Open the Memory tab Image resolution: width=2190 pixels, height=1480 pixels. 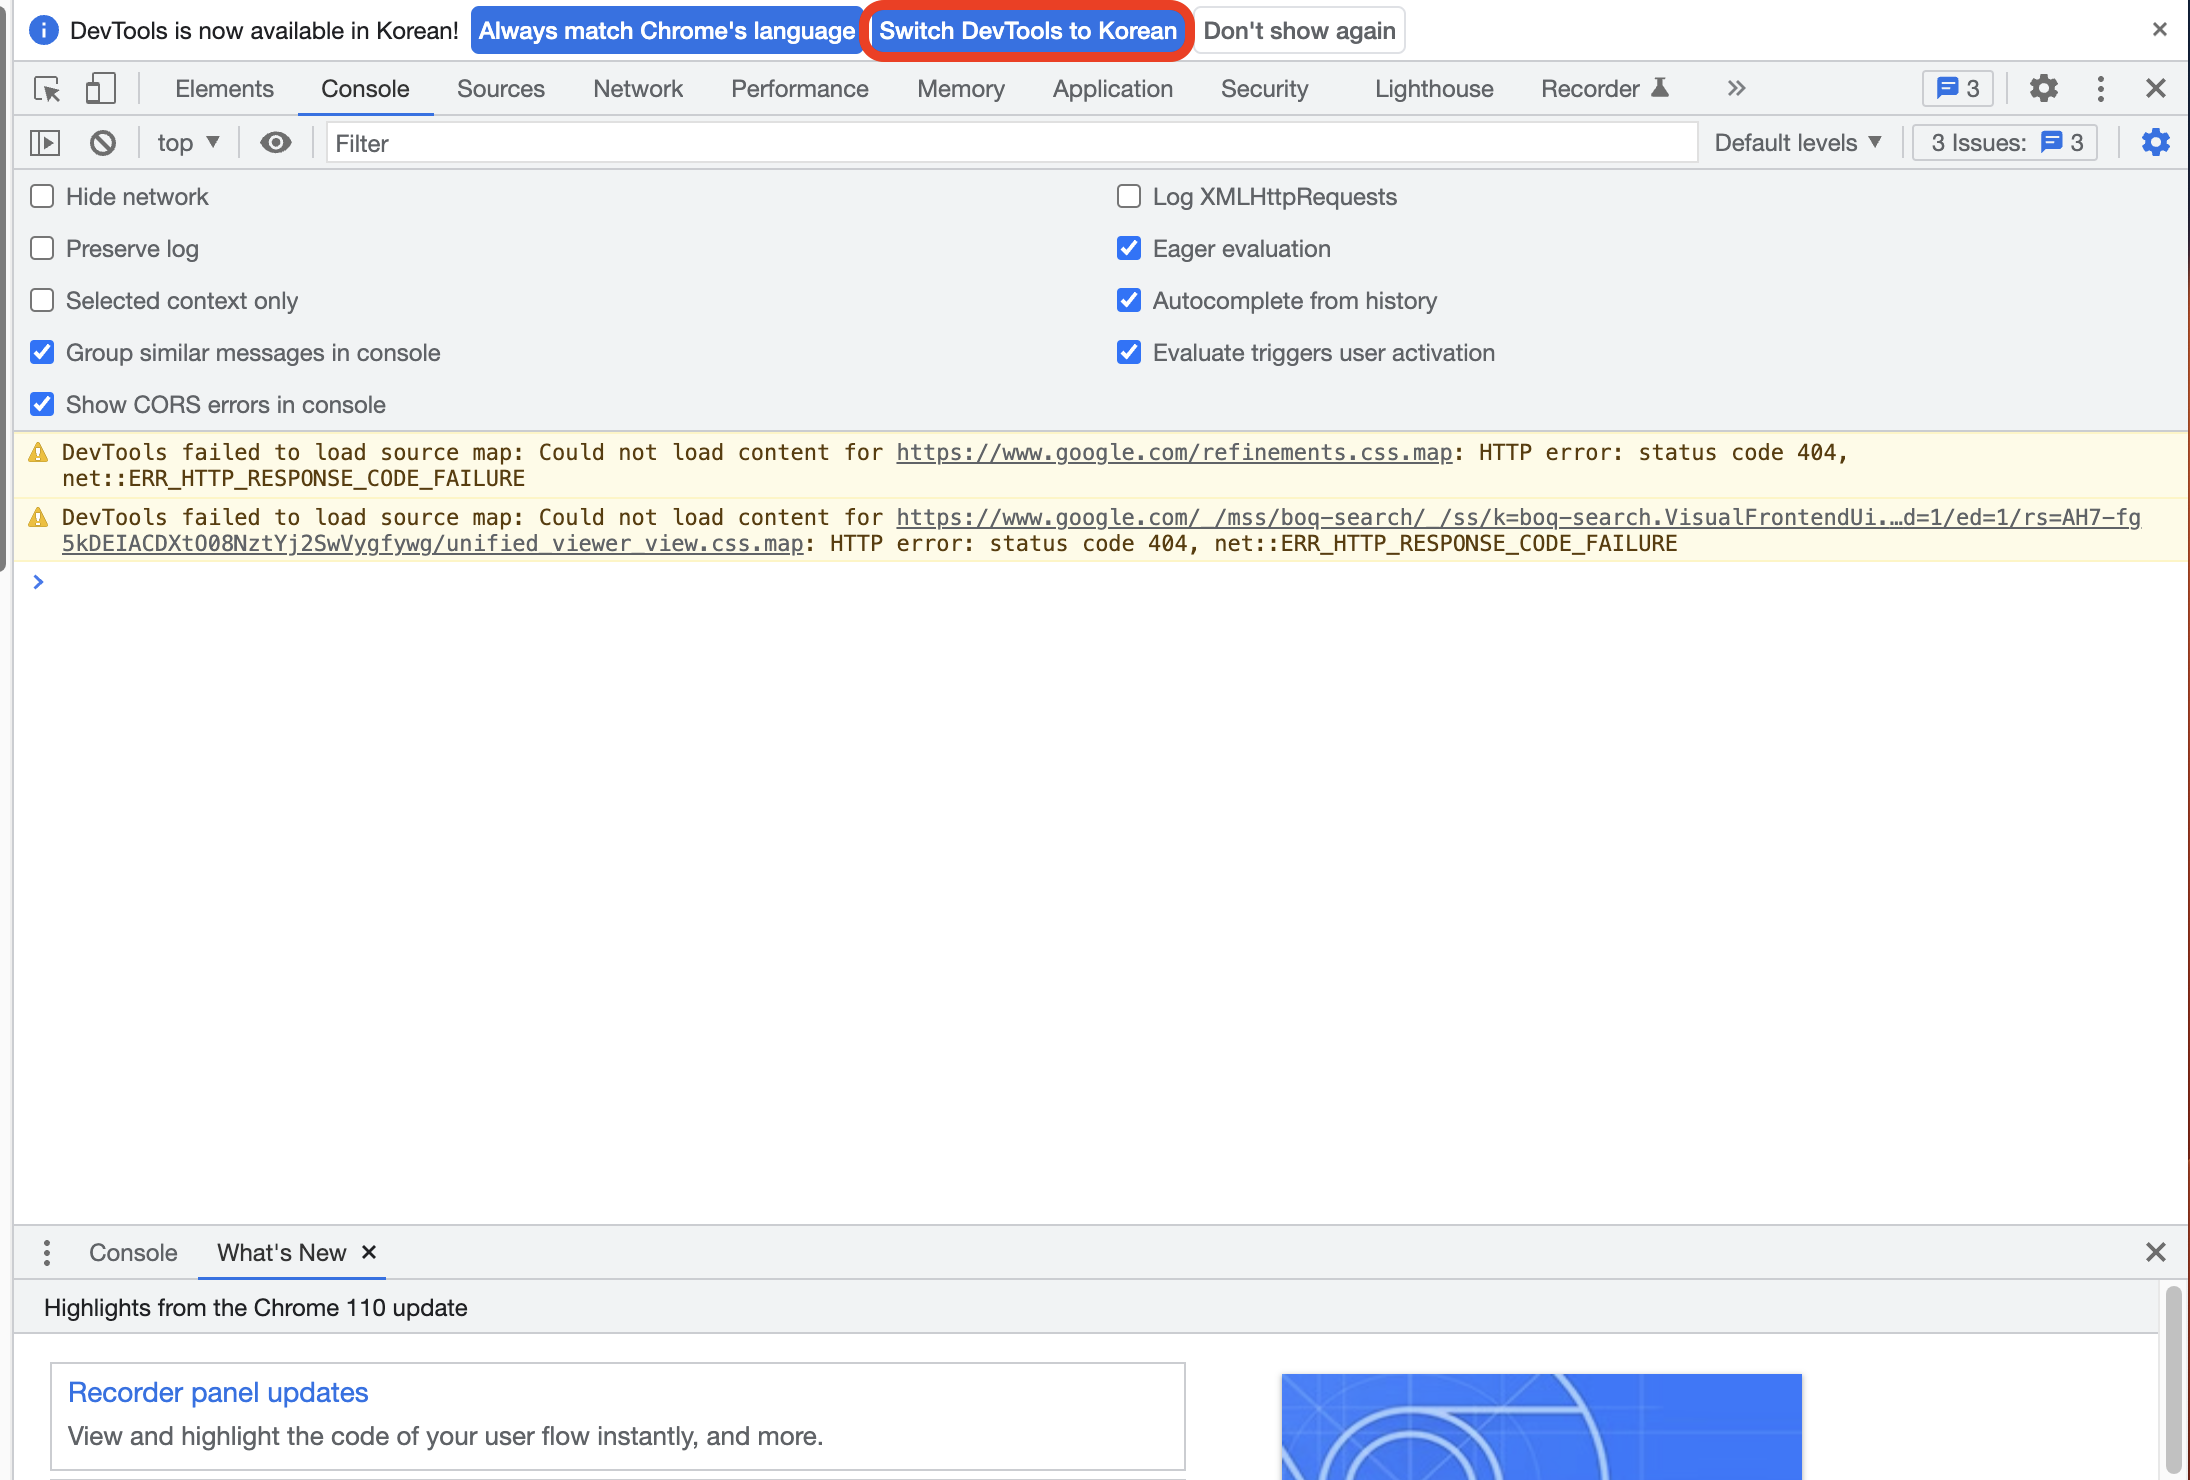click(961, 89)
